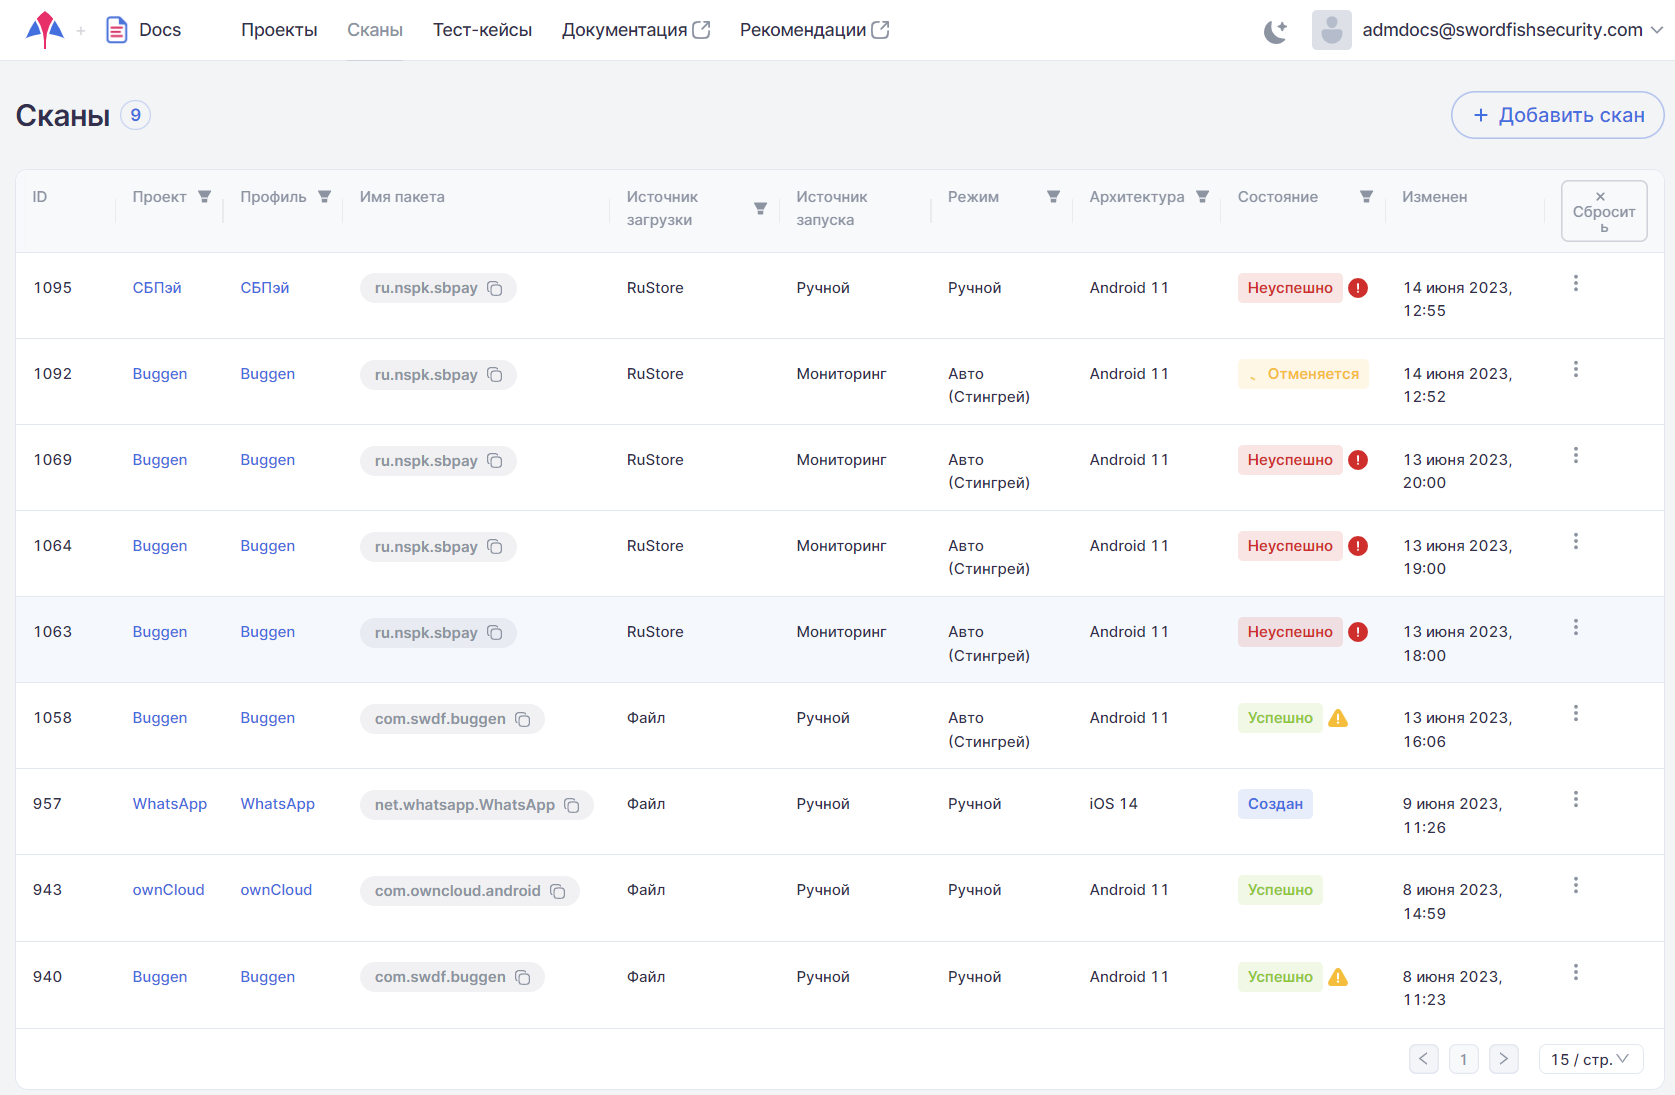Image resolution: width=1675 pixels, height=1095 pixels.
Task: Click warning triangle on scan 1058
Action: coord(1338,718)
